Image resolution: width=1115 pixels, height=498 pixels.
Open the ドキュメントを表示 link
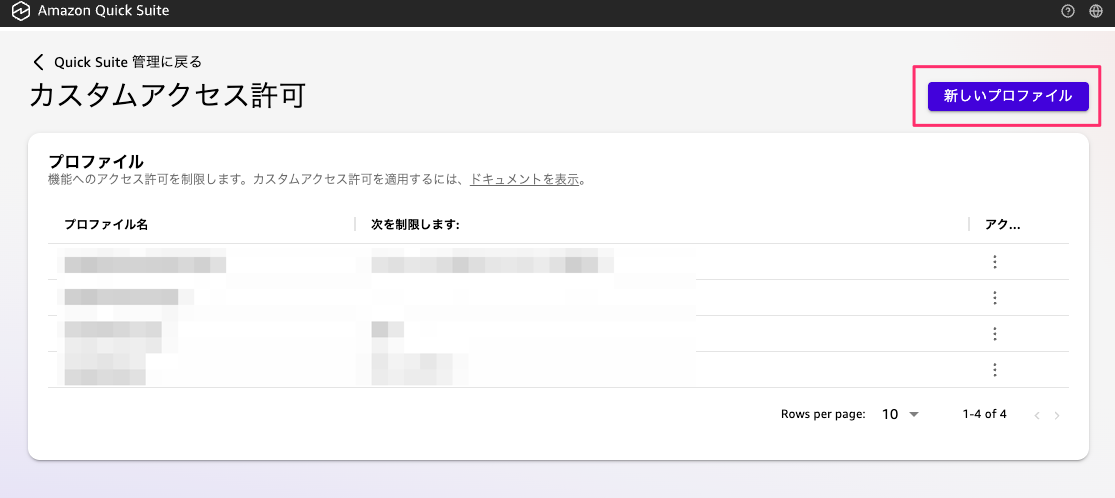click(524, 180)
